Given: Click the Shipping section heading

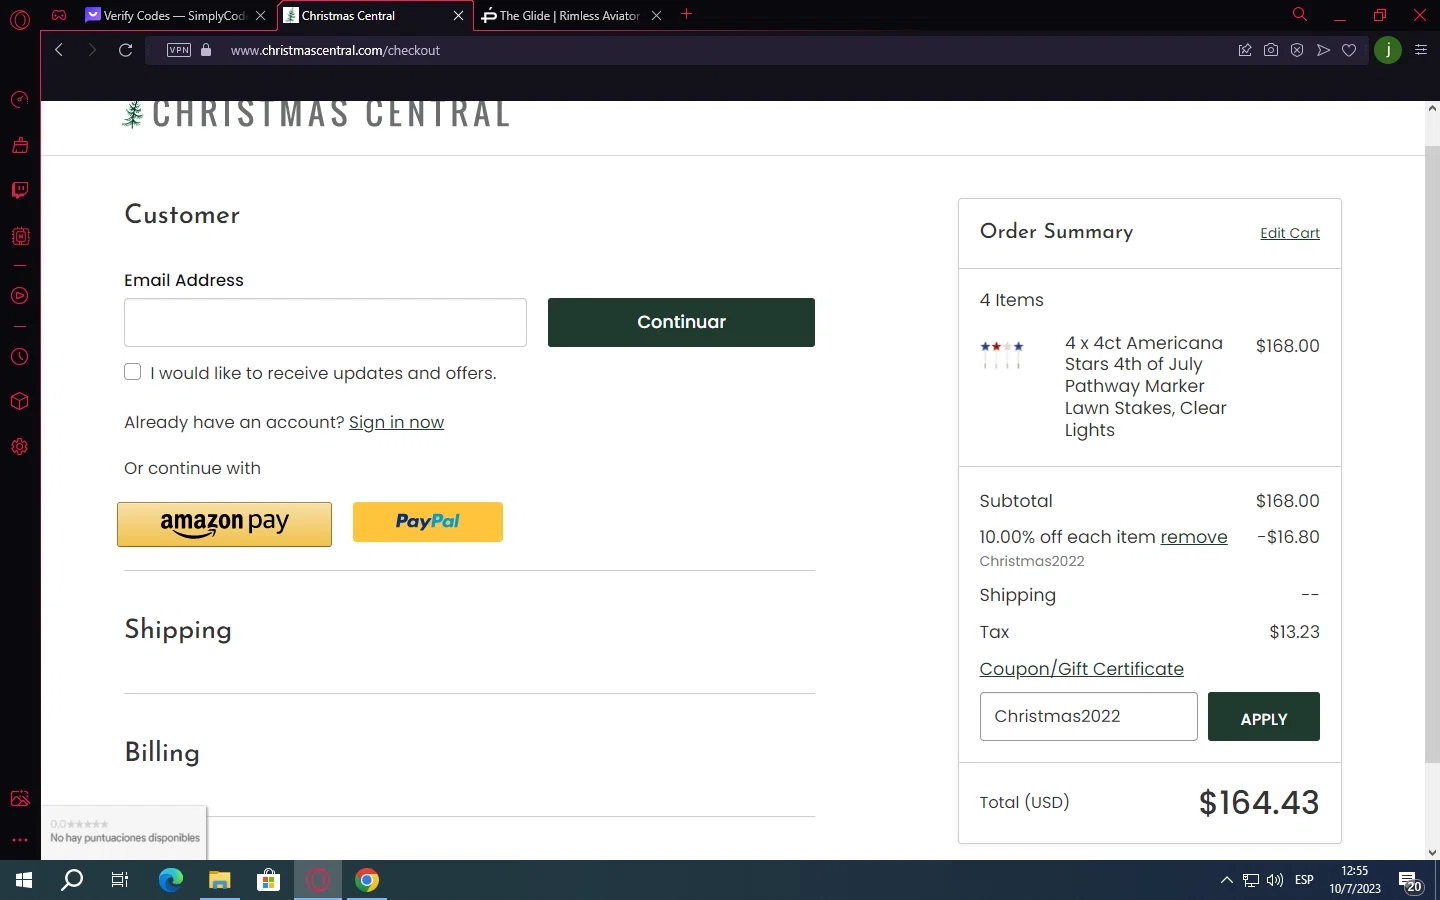Looking at the screenshot, I should point(178,630).
